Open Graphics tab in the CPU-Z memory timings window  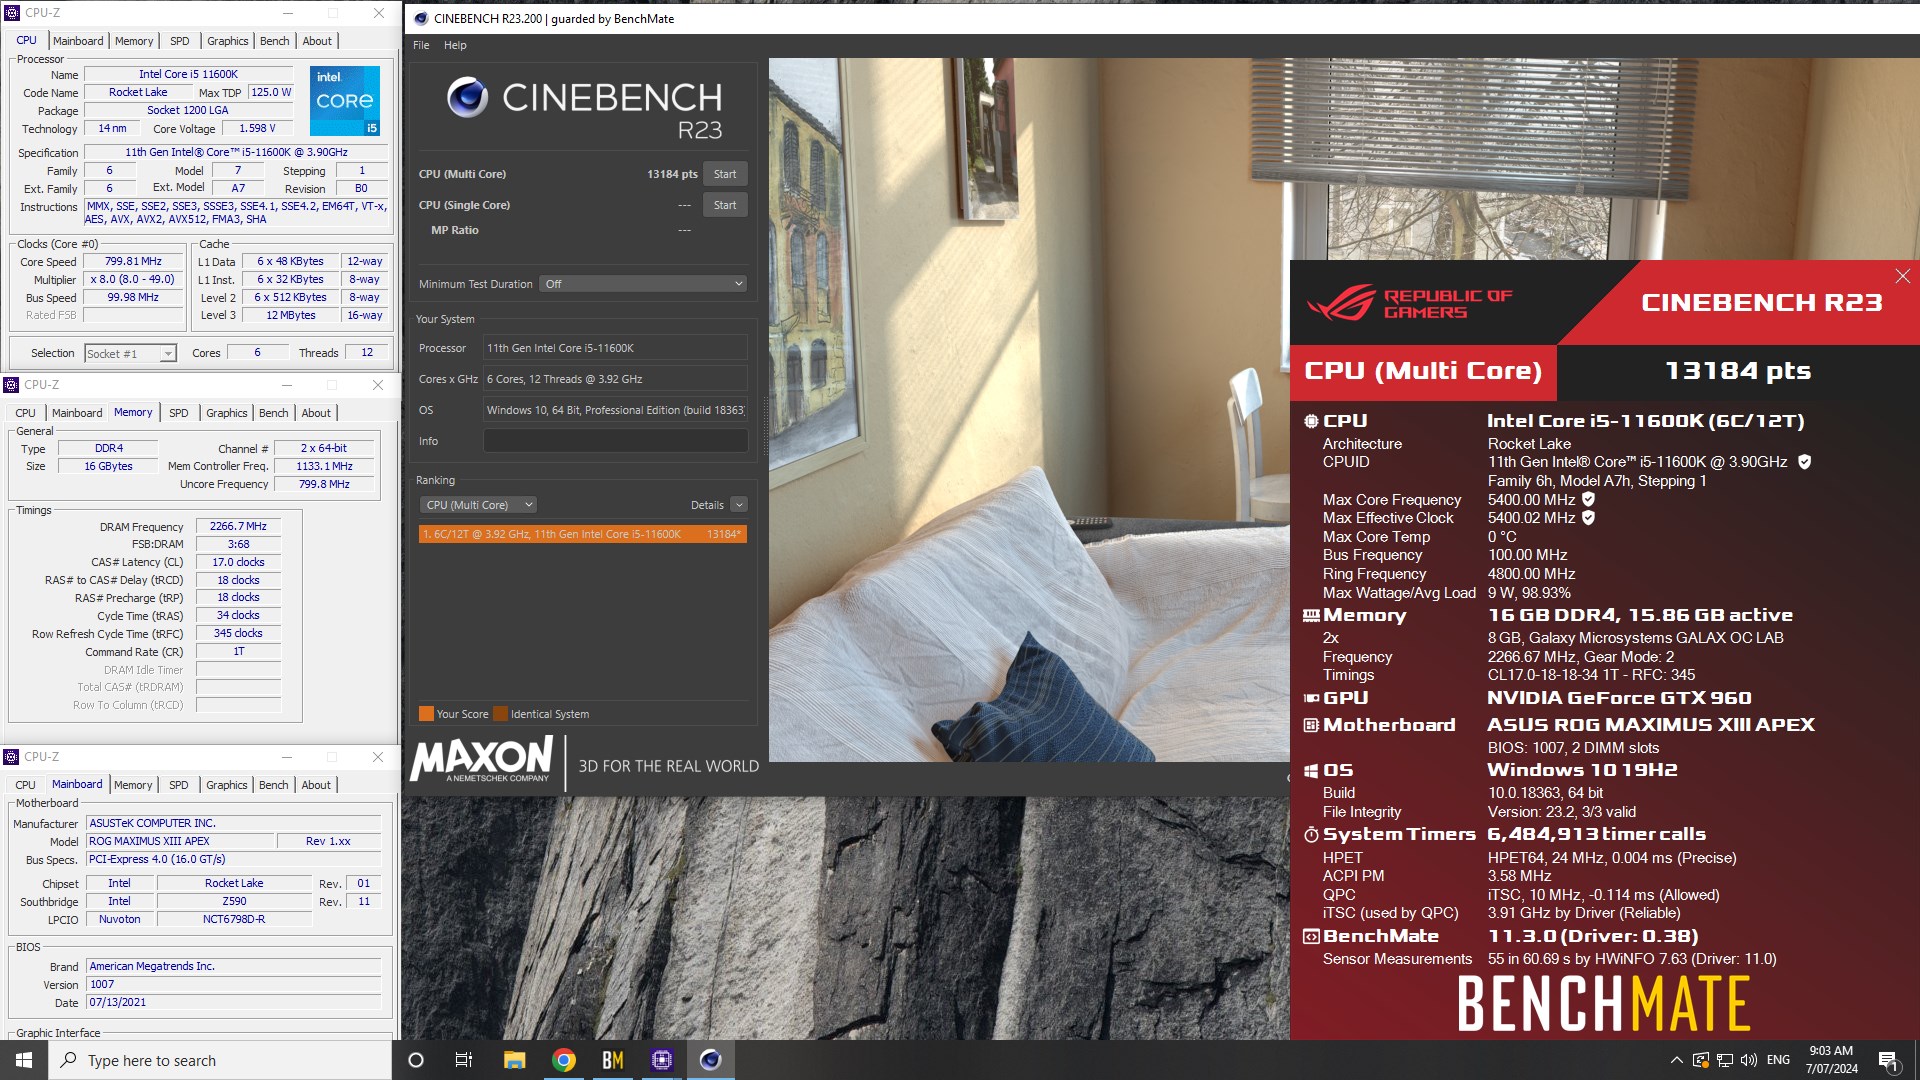(x=226, y=413)
